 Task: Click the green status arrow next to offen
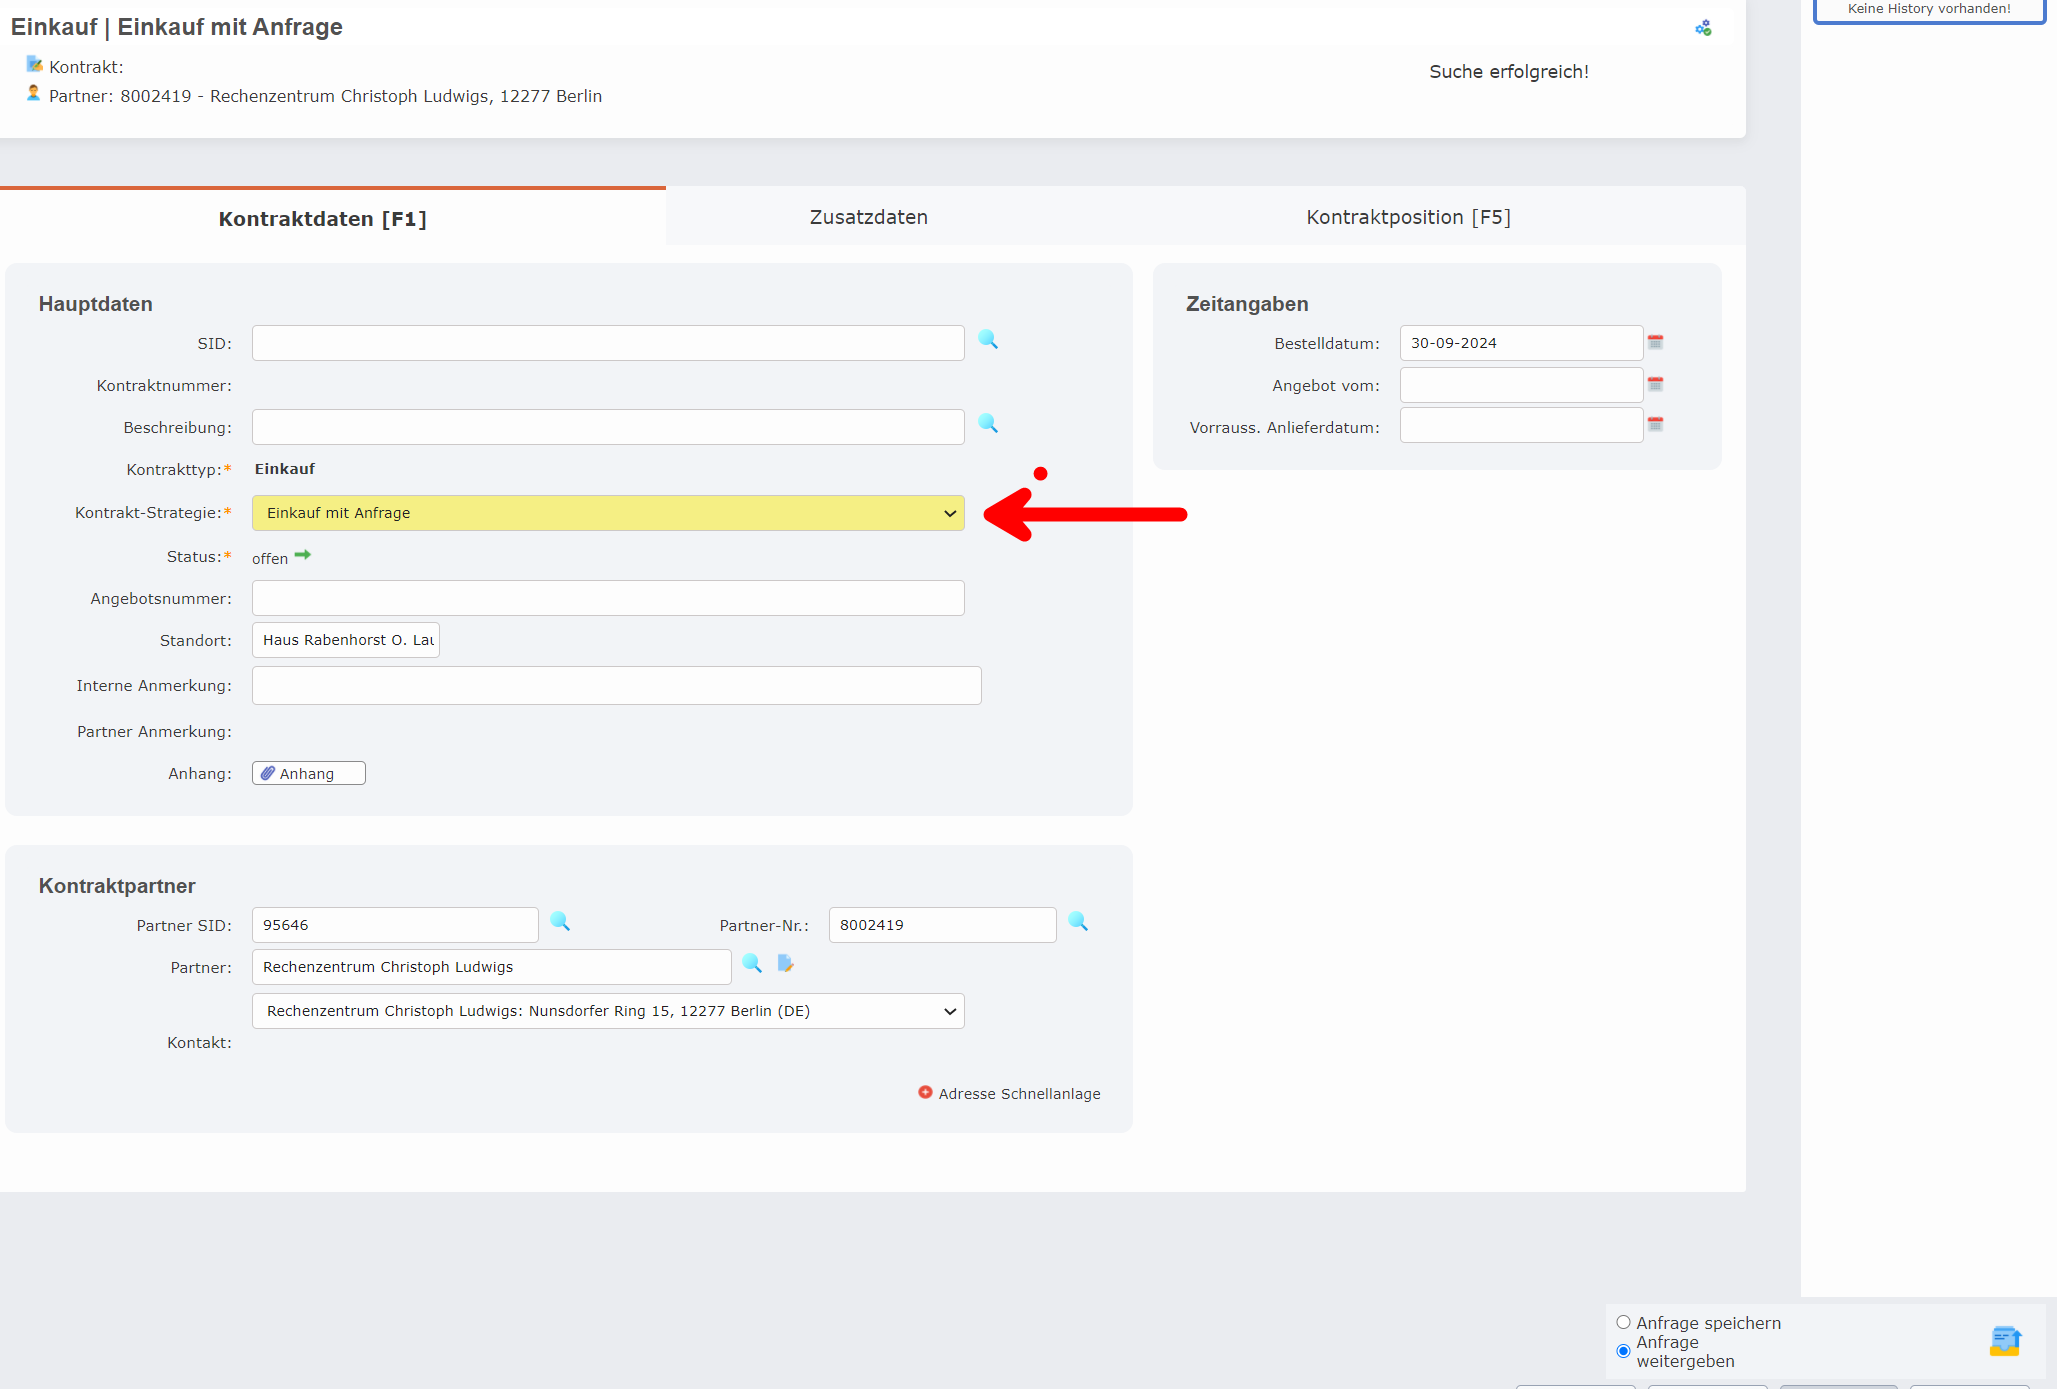303,555
